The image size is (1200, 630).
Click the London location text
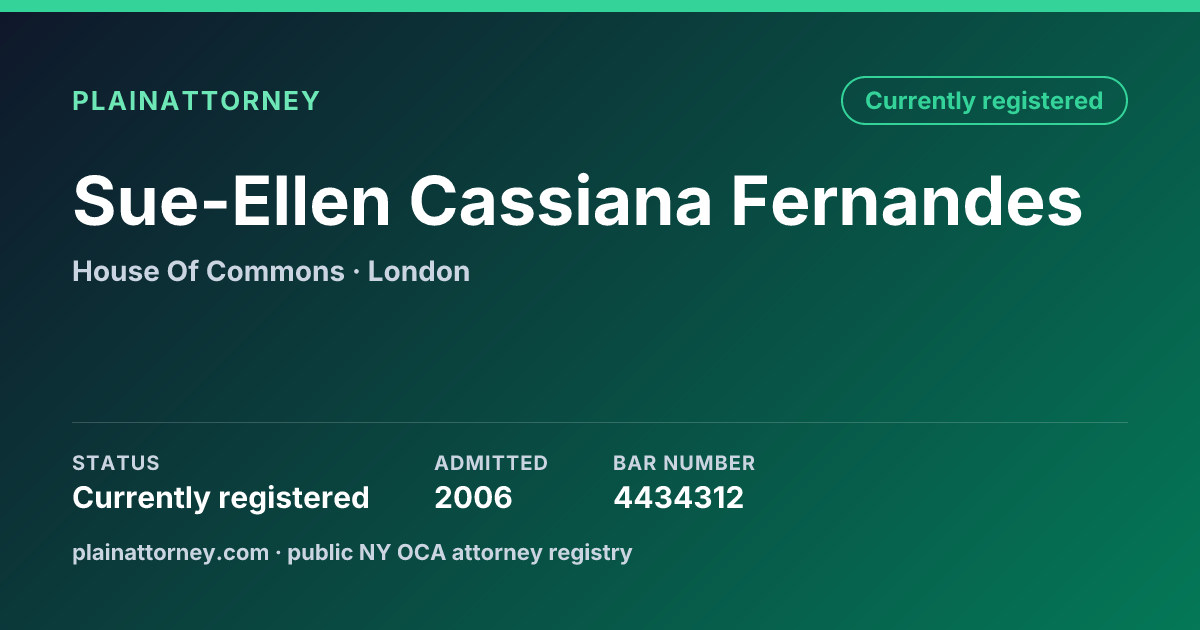click(x=419, y=272)
